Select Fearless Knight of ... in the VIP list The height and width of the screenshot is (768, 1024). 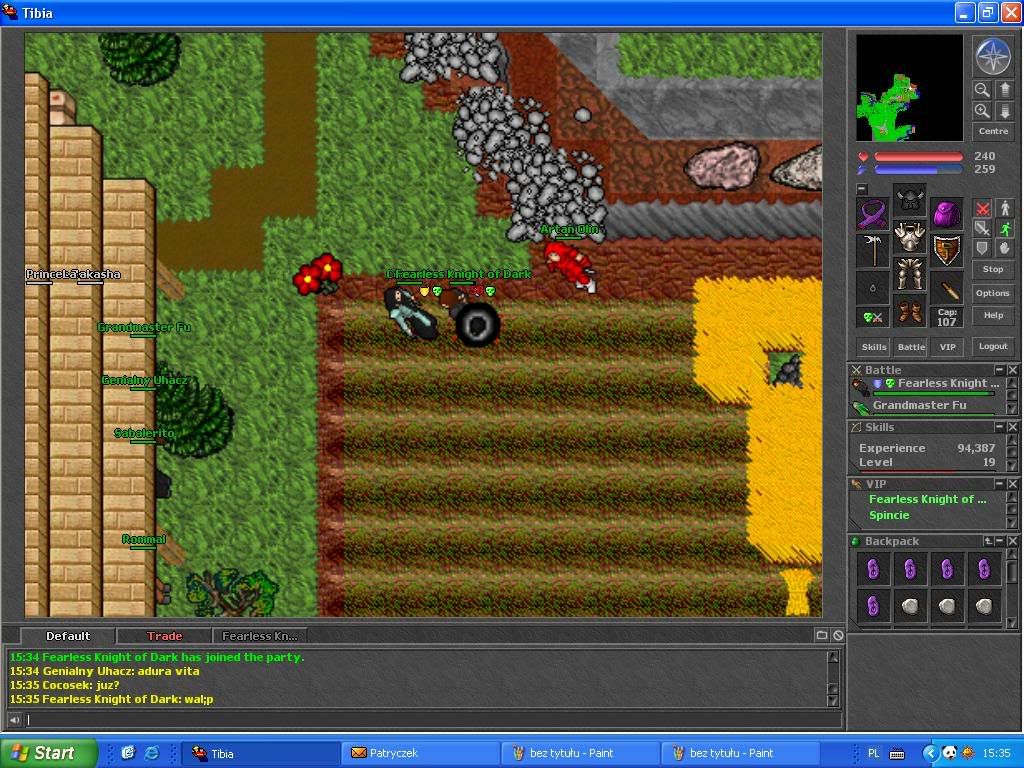pyautogui.click(x=927, y=500)
